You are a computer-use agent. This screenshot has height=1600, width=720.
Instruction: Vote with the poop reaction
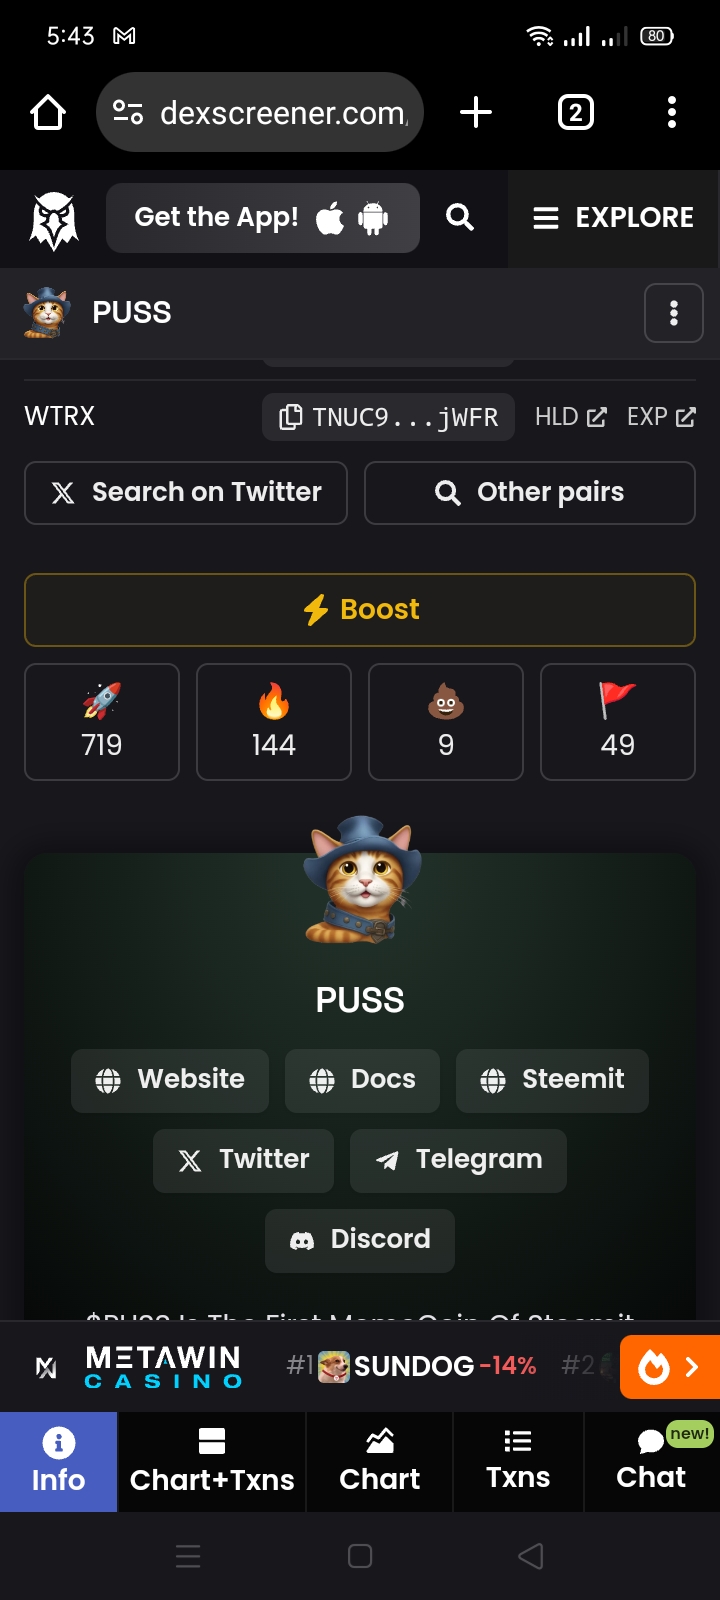click(446, 722)
